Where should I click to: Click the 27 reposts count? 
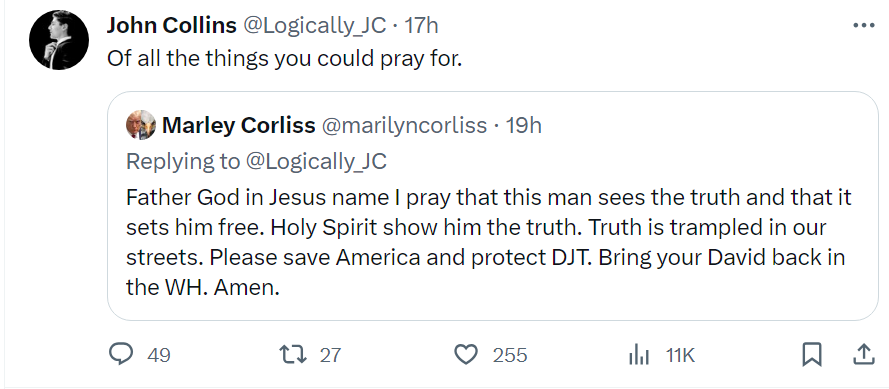pos(331,356)
